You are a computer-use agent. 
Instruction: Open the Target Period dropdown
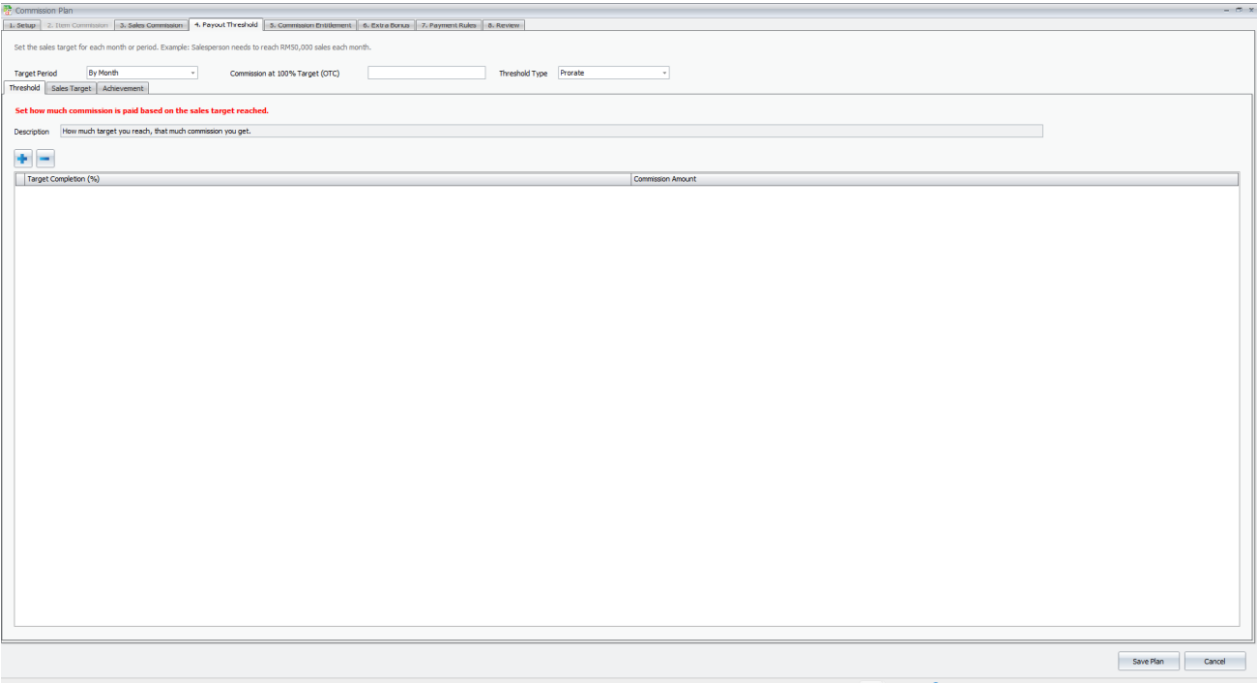pos(142,73)
